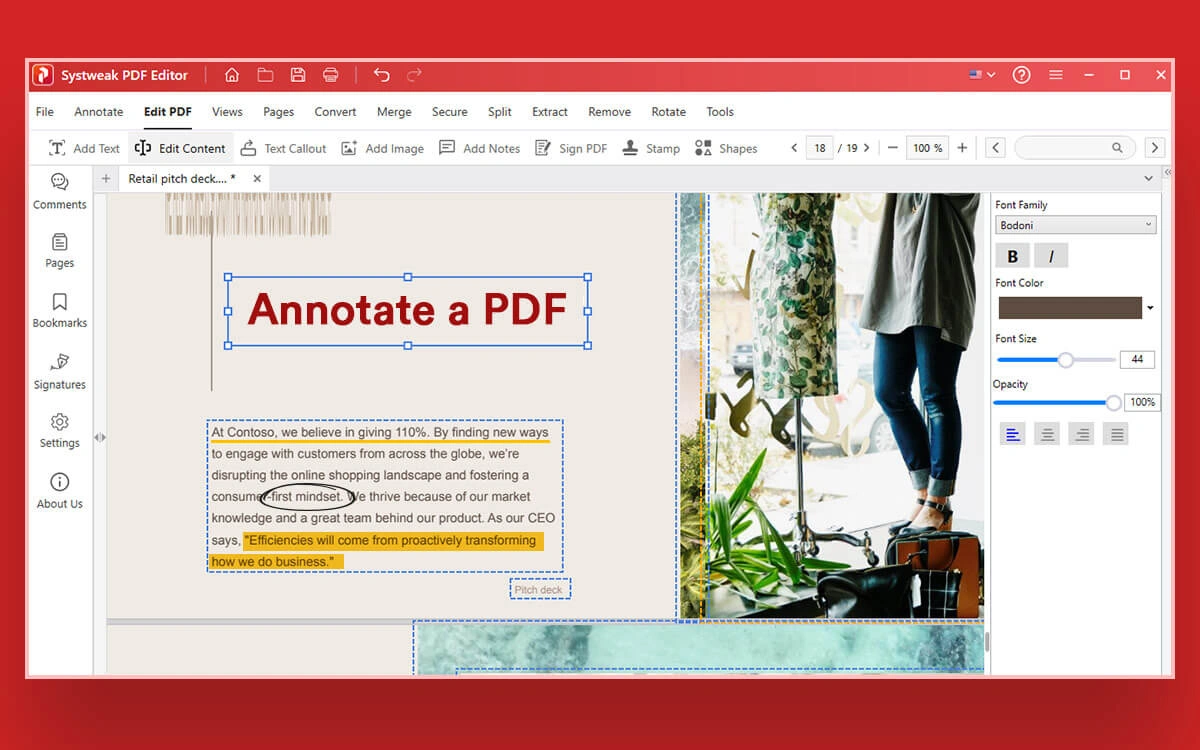Viewport: 1200px width, 750px height.
Task: Click the Home icon in title bar
Action: coord(232,75)
